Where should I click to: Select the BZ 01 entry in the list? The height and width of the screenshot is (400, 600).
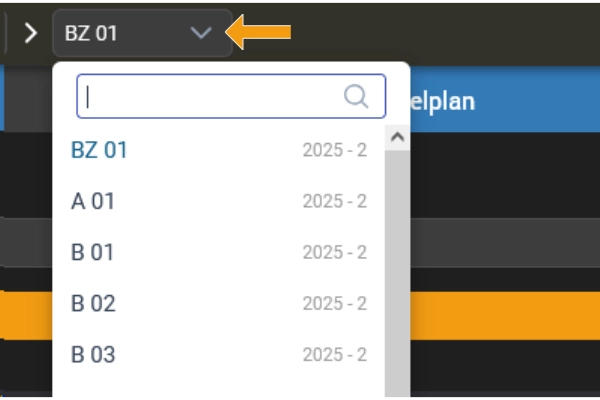click(100, 150)
